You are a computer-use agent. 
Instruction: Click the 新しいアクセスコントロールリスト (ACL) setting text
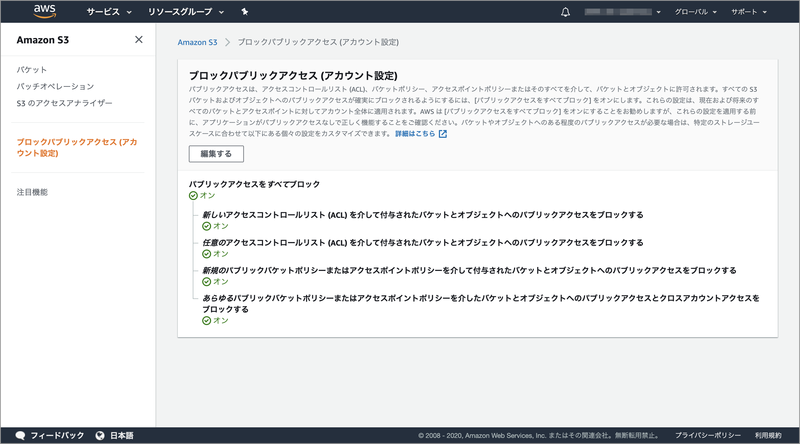[x=422, y=215]
